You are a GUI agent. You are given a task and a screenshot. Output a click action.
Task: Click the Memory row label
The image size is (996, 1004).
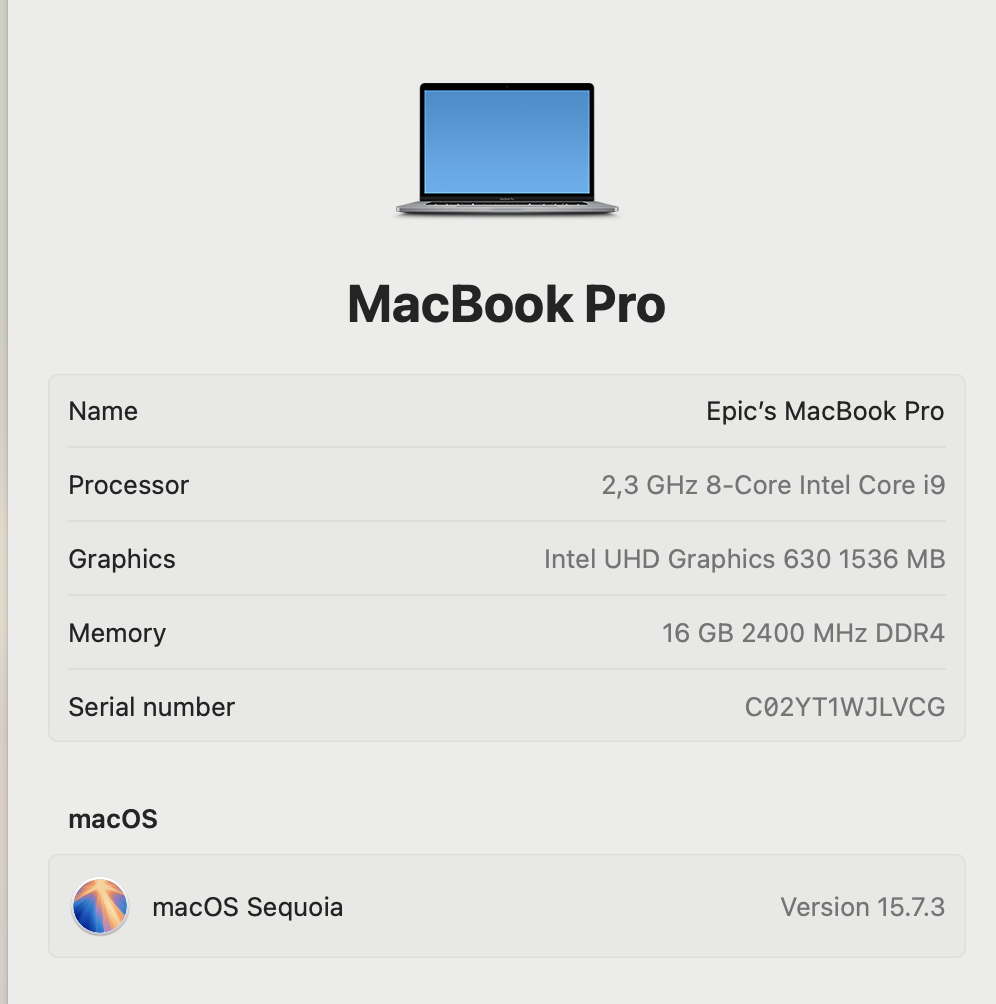pyautogui.click(x=117, y=633)
